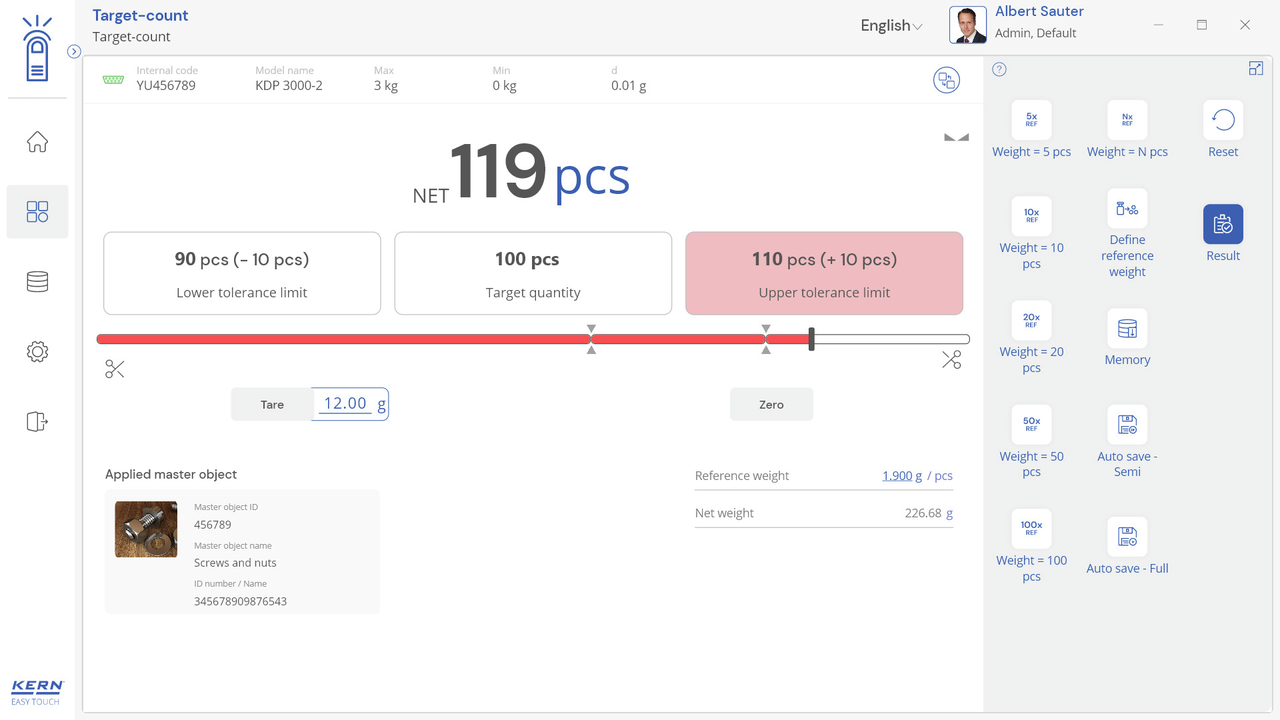Click the tare value input field
This screenshot has height=720, width=1280.
pyautogui.click(x=346, y=404)
